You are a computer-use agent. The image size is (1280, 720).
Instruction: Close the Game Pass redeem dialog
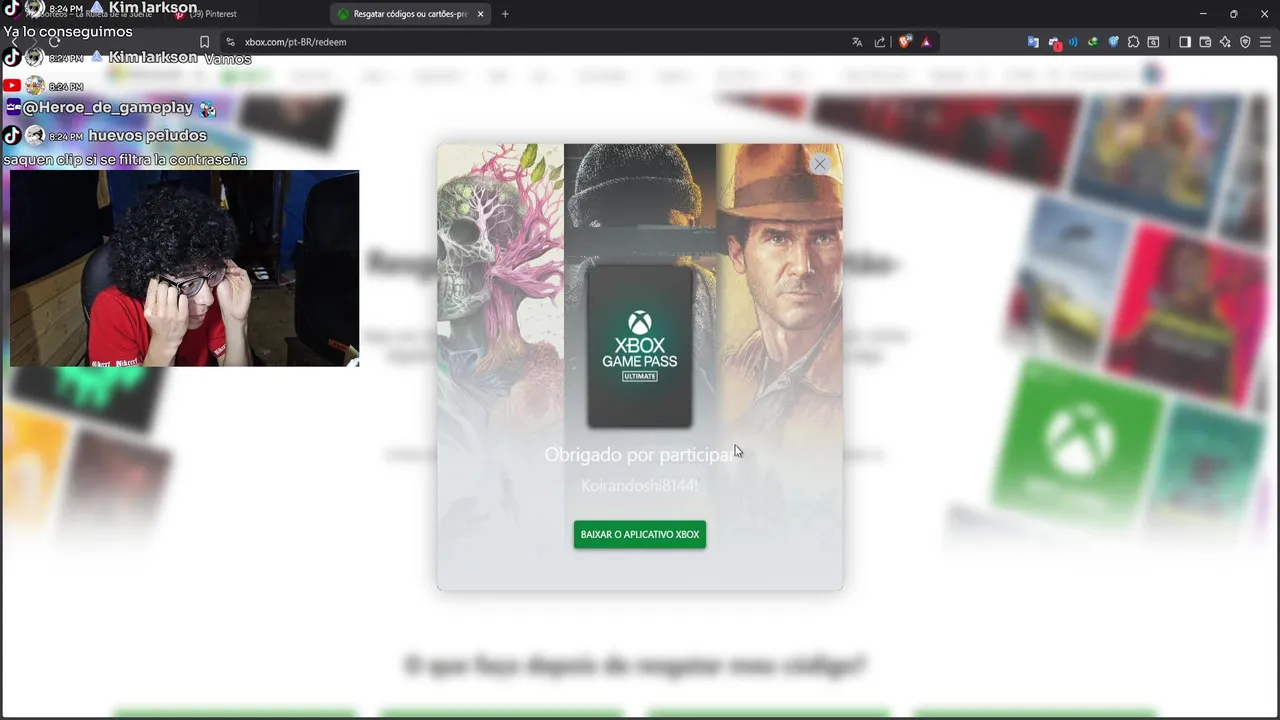[x=820, y=164]
